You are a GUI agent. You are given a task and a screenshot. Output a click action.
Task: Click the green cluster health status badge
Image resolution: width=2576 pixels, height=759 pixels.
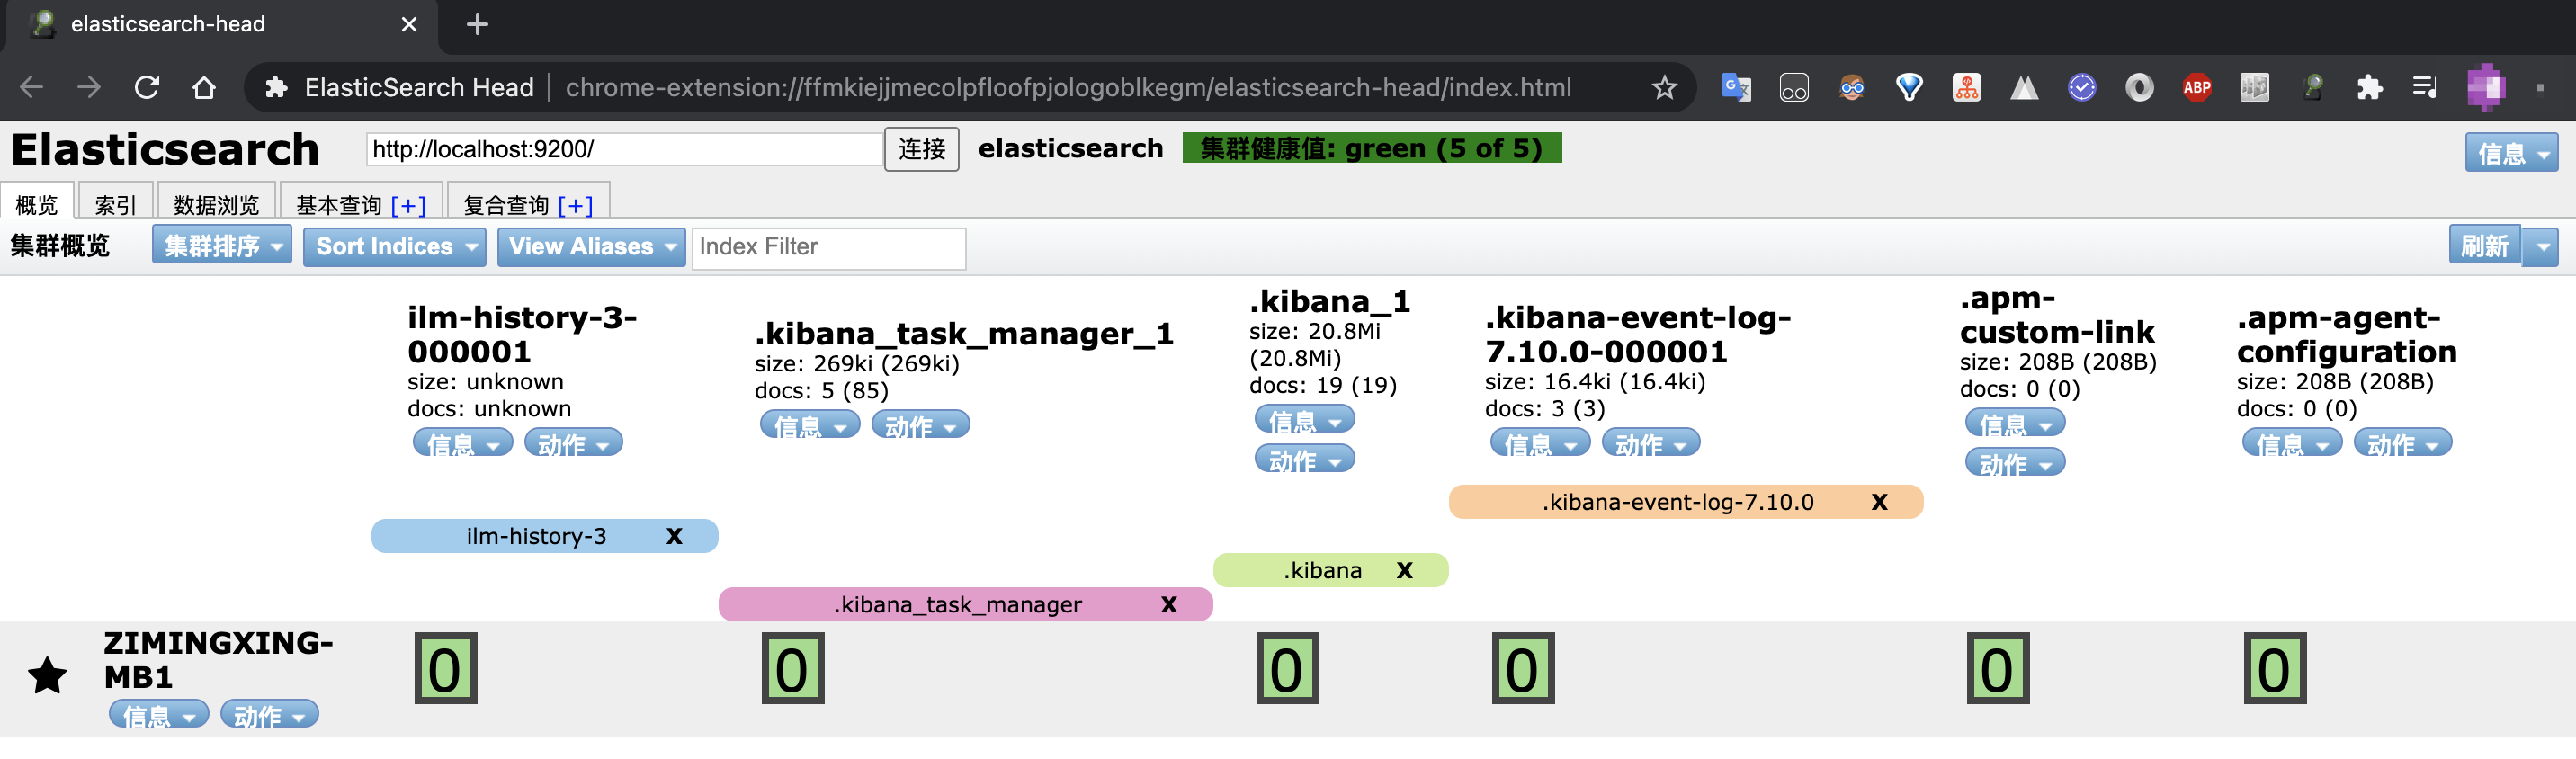click(x=1372, y=148)
